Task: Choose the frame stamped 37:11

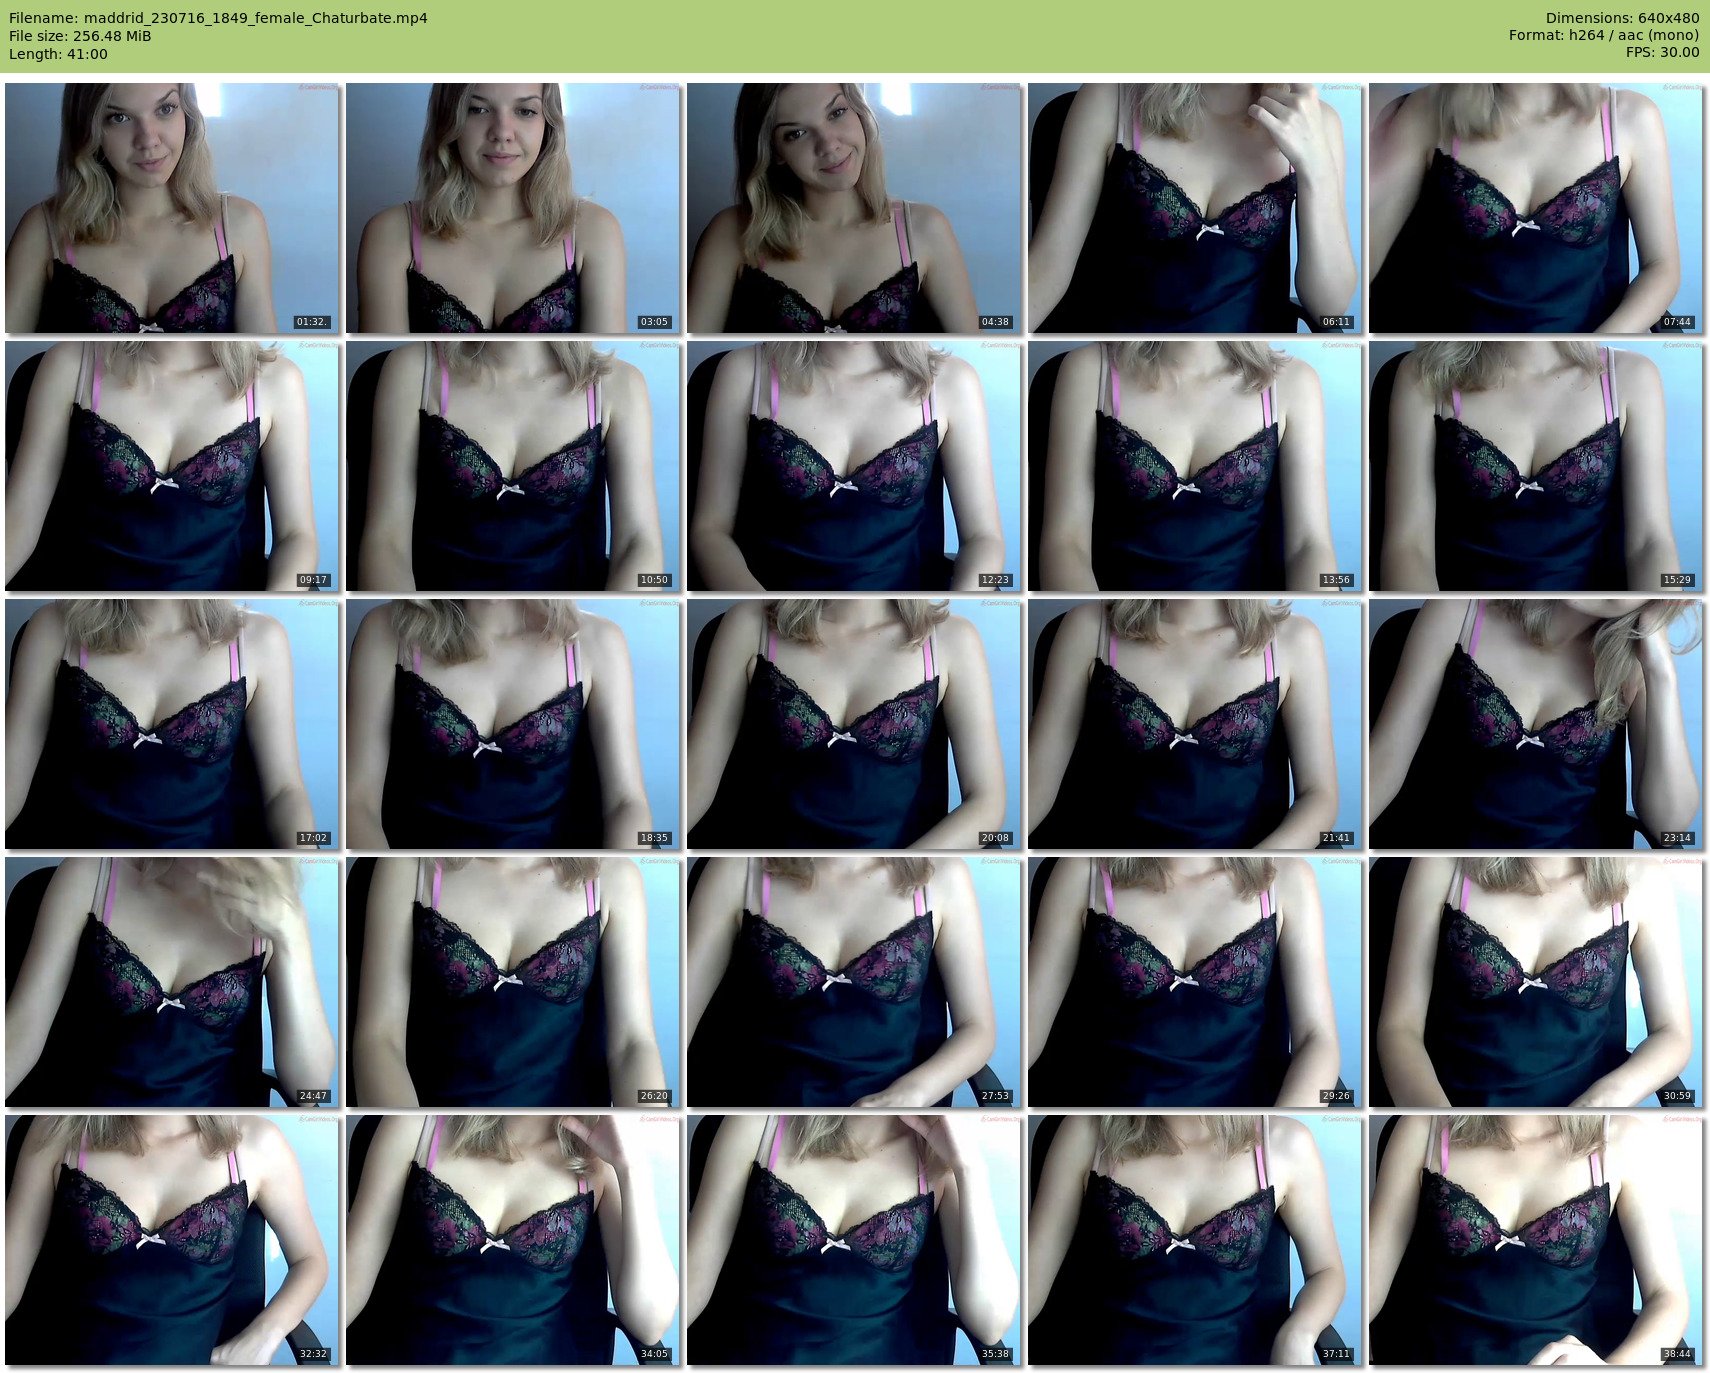Action: (1195, 1240)
